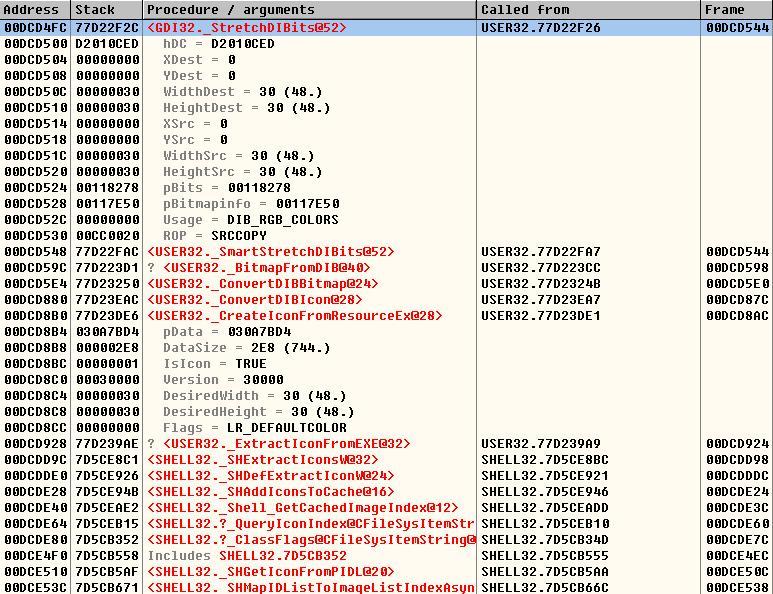This screenshot has height=594, width=773.
Task: Select the WidthDest = 30 (48.) argument
Action: click(x=243, y=92)
